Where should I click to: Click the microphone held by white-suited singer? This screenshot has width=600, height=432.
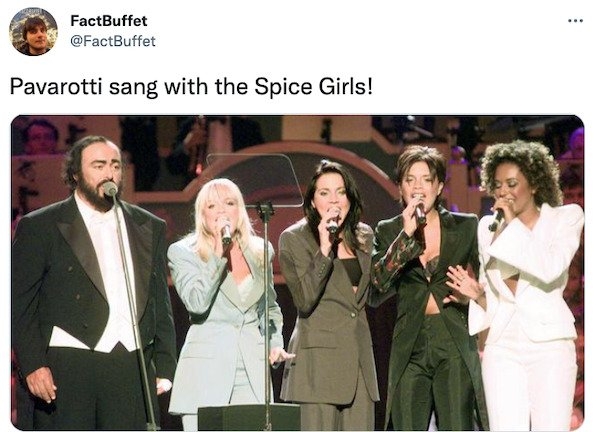click(497, 216)
